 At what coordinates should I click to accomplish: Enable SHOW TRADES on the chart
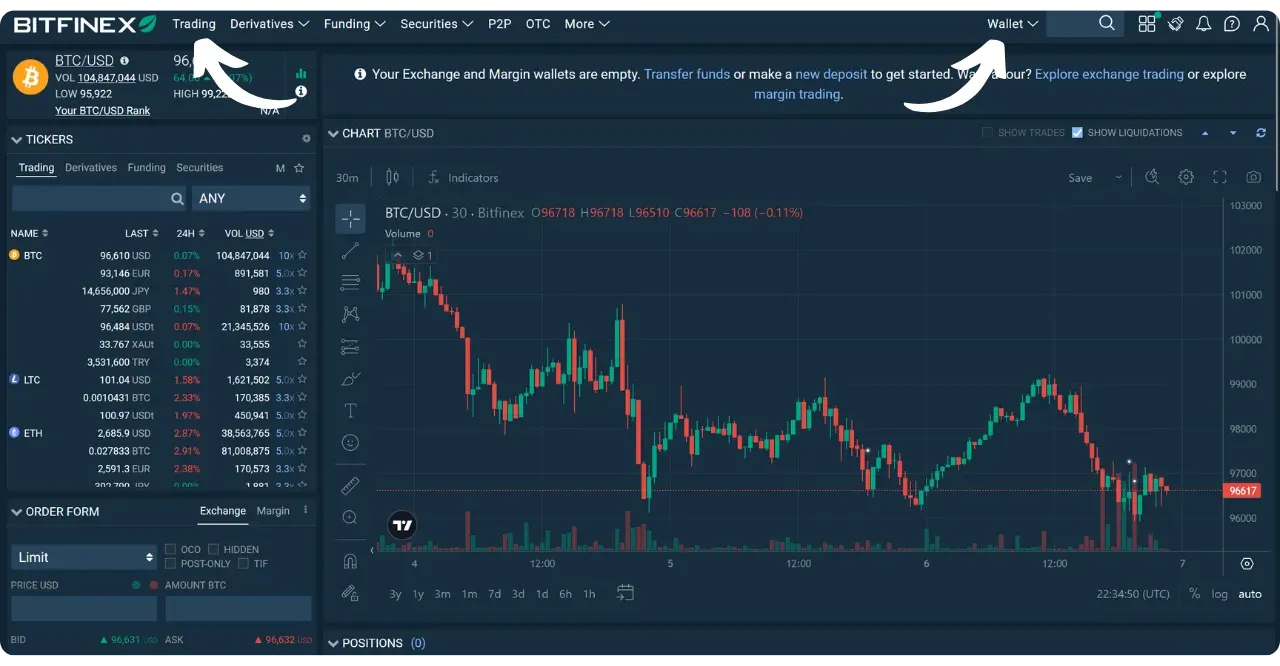988,132
